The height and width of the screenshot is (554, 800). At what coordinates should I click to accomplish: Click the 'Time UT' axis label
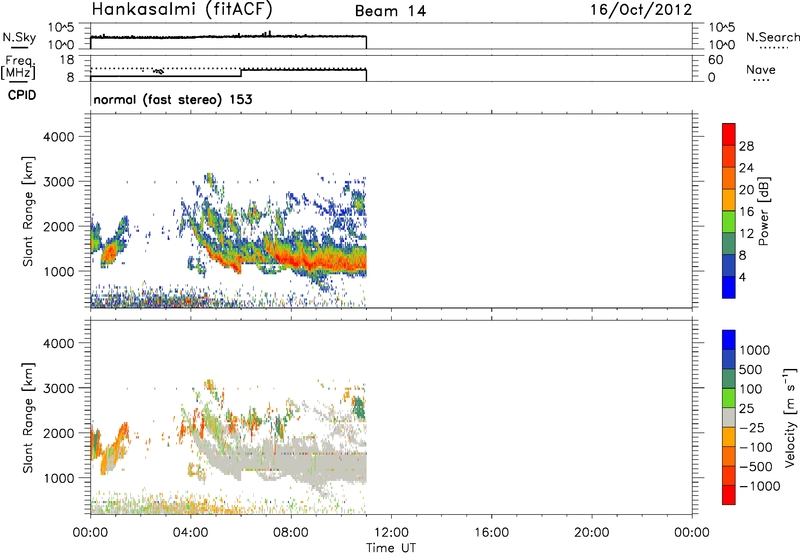point(391,548)
